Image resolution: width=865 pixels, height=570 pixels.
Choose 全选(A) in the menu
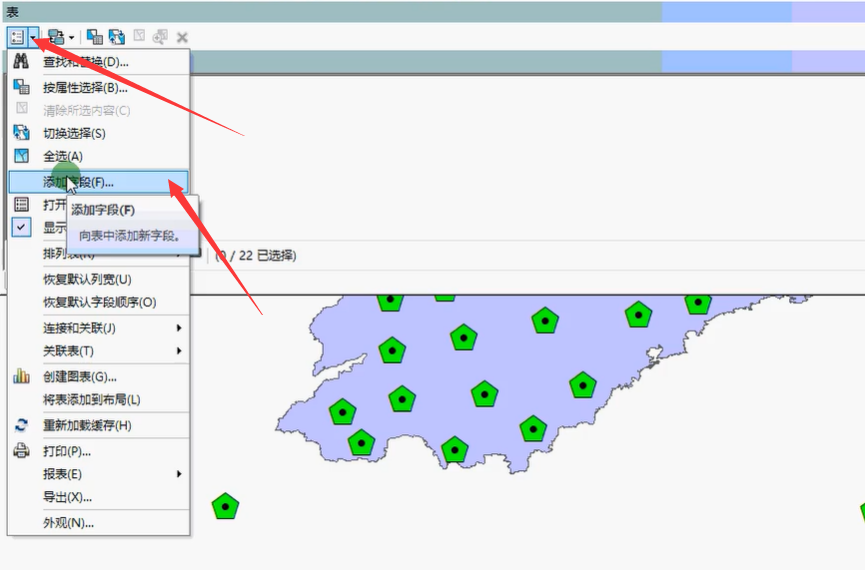(x=98, y=157)
